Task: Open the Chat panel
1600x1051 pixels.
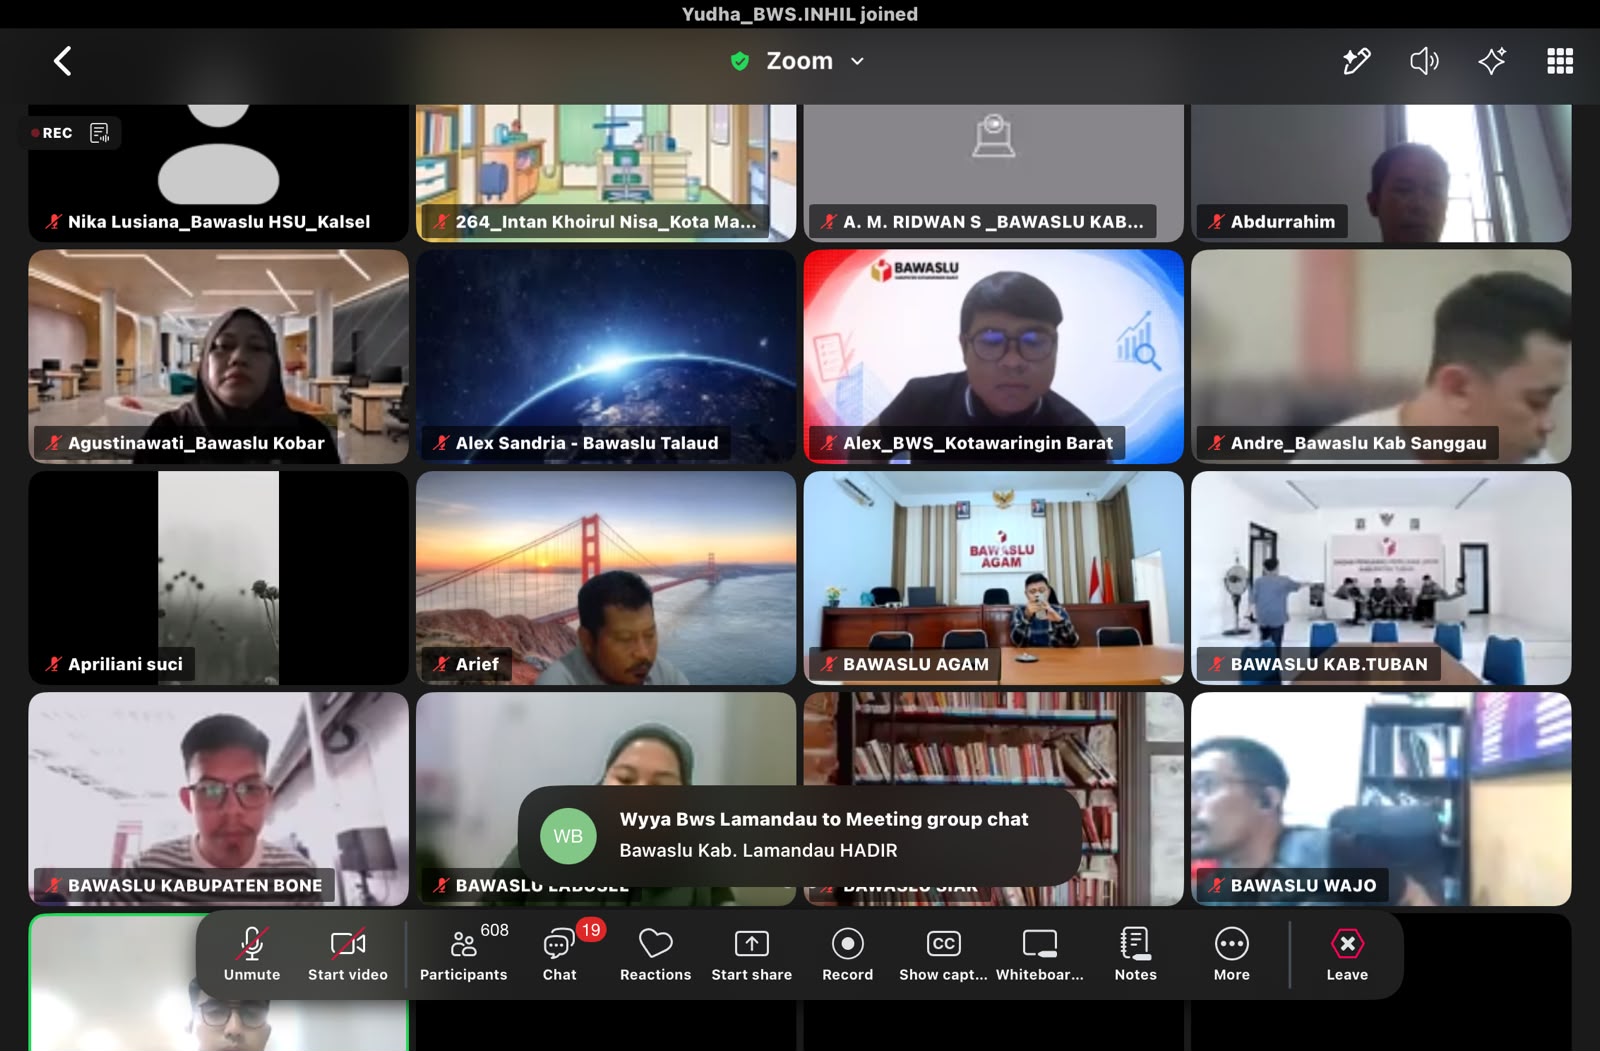Action: (560, 954)
